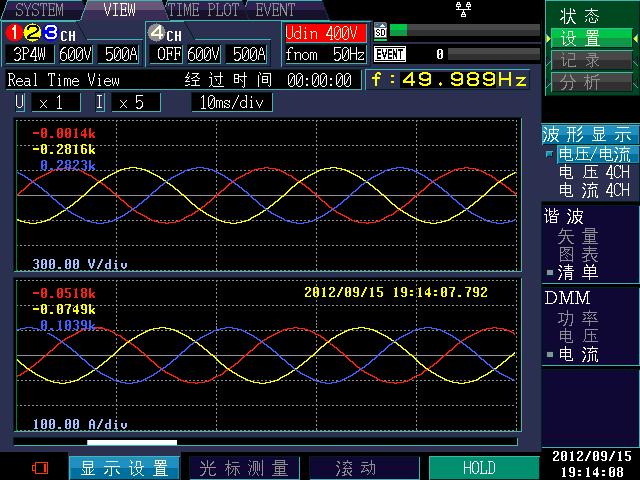Screen dimensions: 640x480
Task: Click the yellow frequency readout 49.989Hz
Action: [448, 79]
